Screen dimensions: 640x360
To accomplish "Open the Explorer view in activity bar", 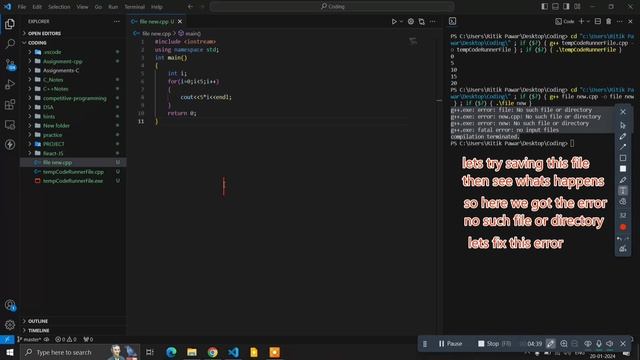I will 10,24.
